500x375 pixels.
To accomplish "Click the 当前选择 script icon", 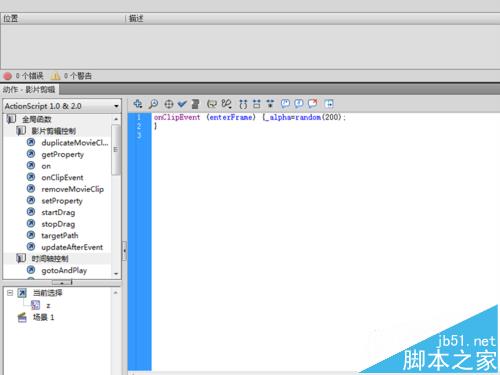I will click(x=22, y=293).
